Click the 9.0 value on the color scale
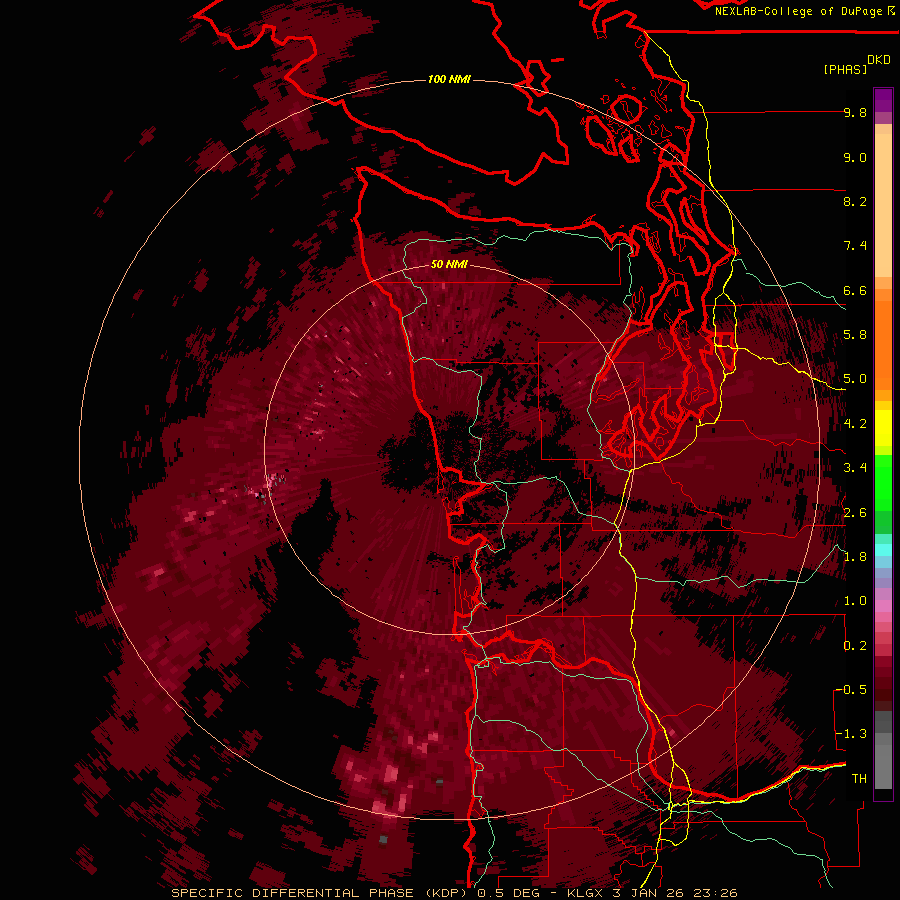 [x=855, y=157]
